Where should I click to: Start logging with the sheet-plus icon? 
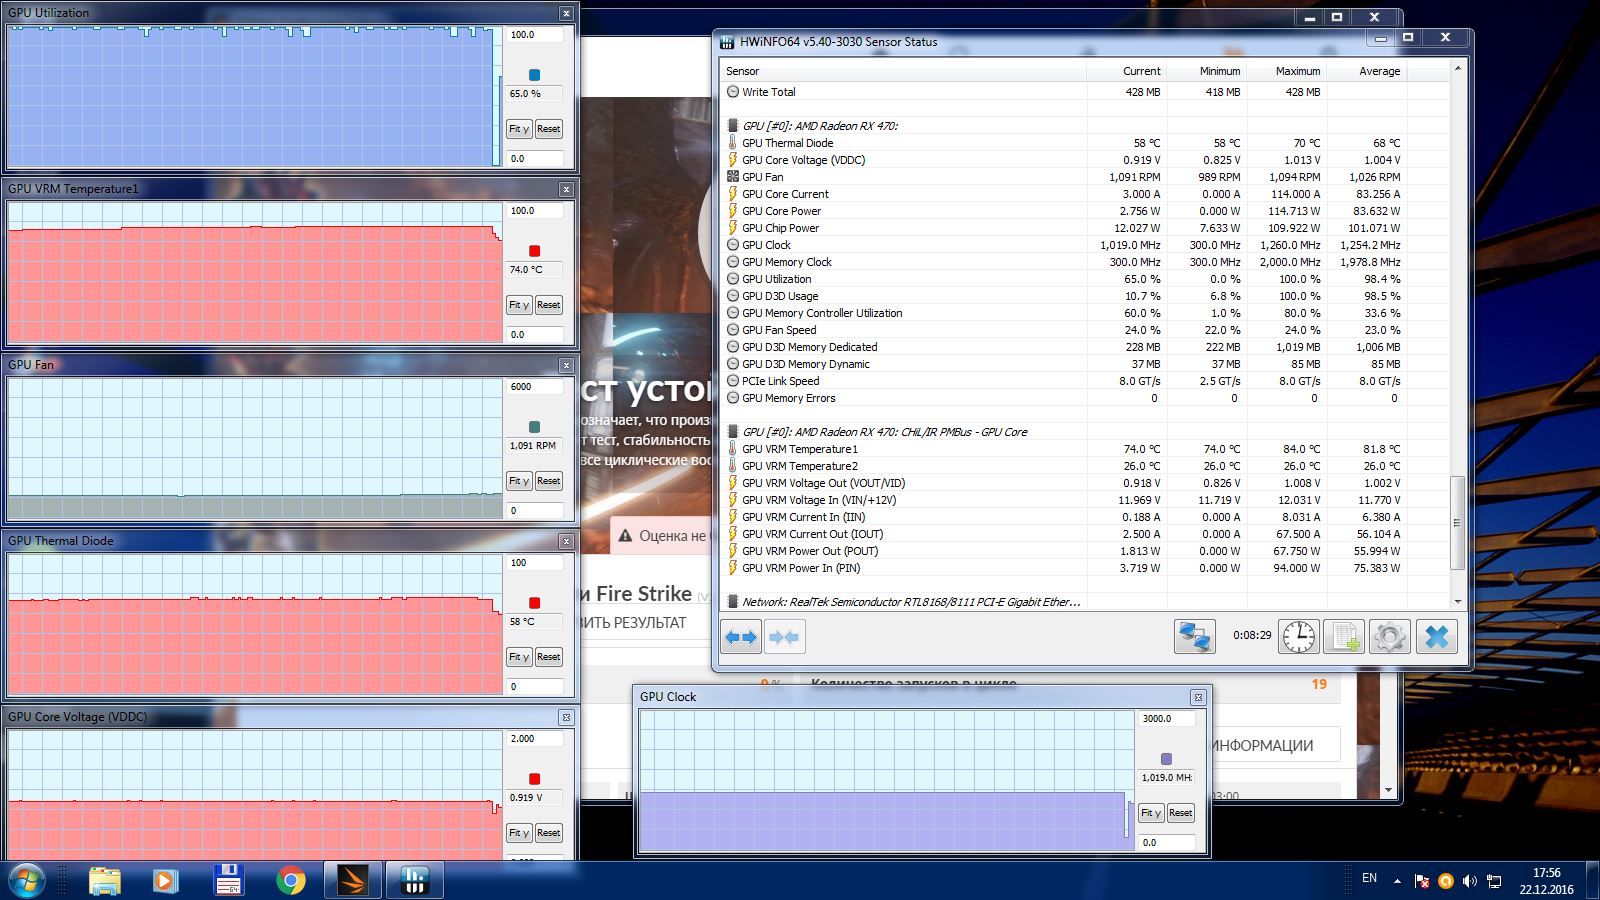[x=1344, y=637]
